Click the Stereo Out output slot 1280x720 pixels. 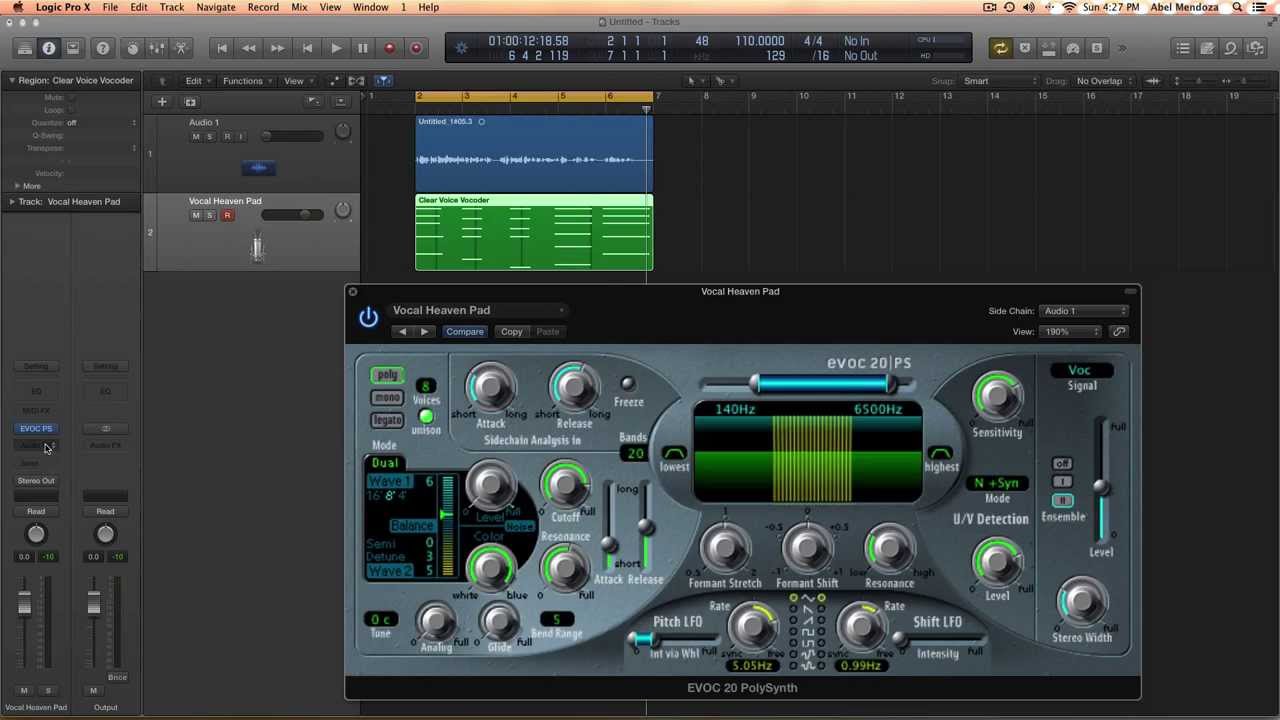point(36,481)
